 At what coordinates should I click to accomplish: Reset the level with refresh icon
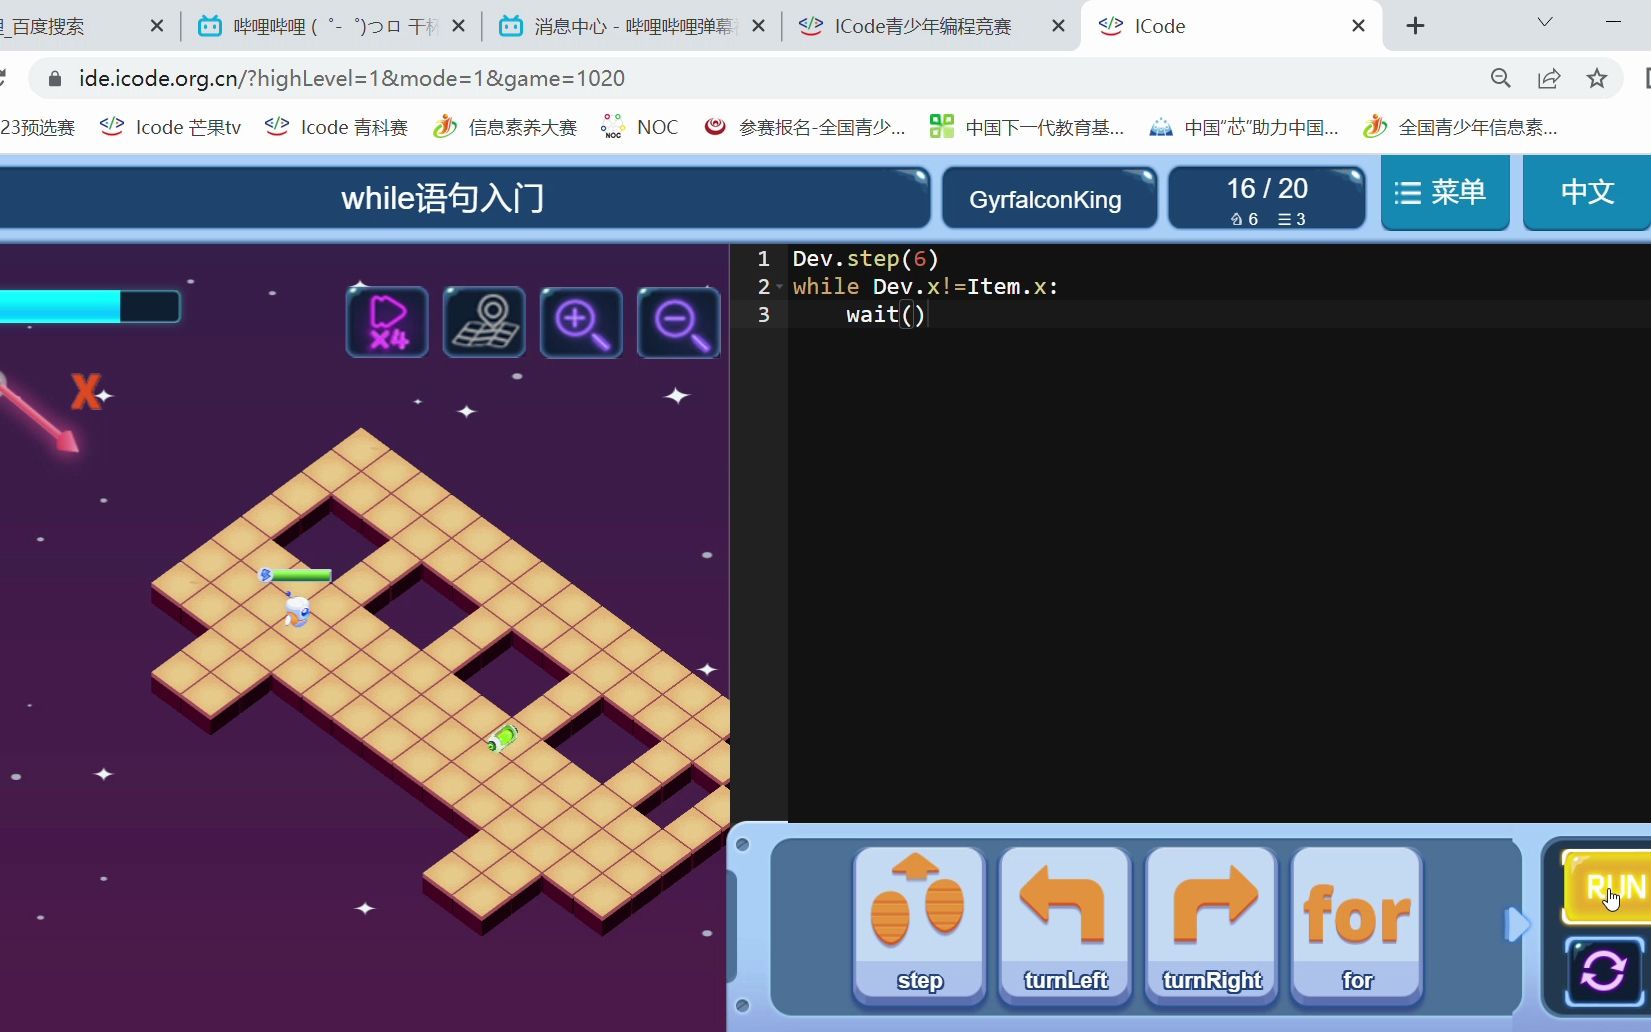1604,971
